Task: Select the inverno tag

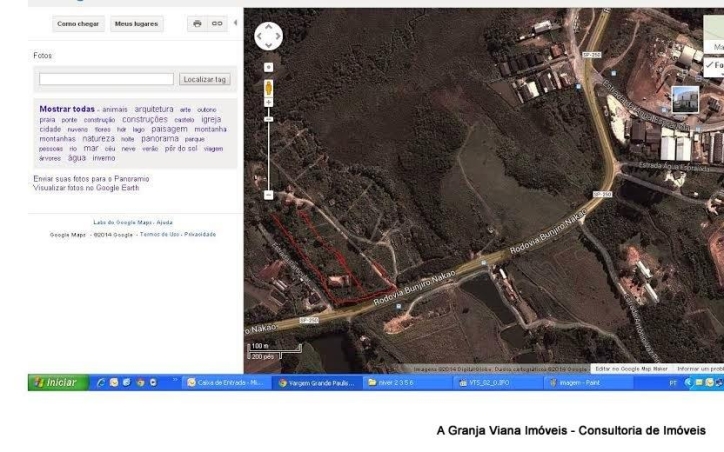Action: coord(104,158)
